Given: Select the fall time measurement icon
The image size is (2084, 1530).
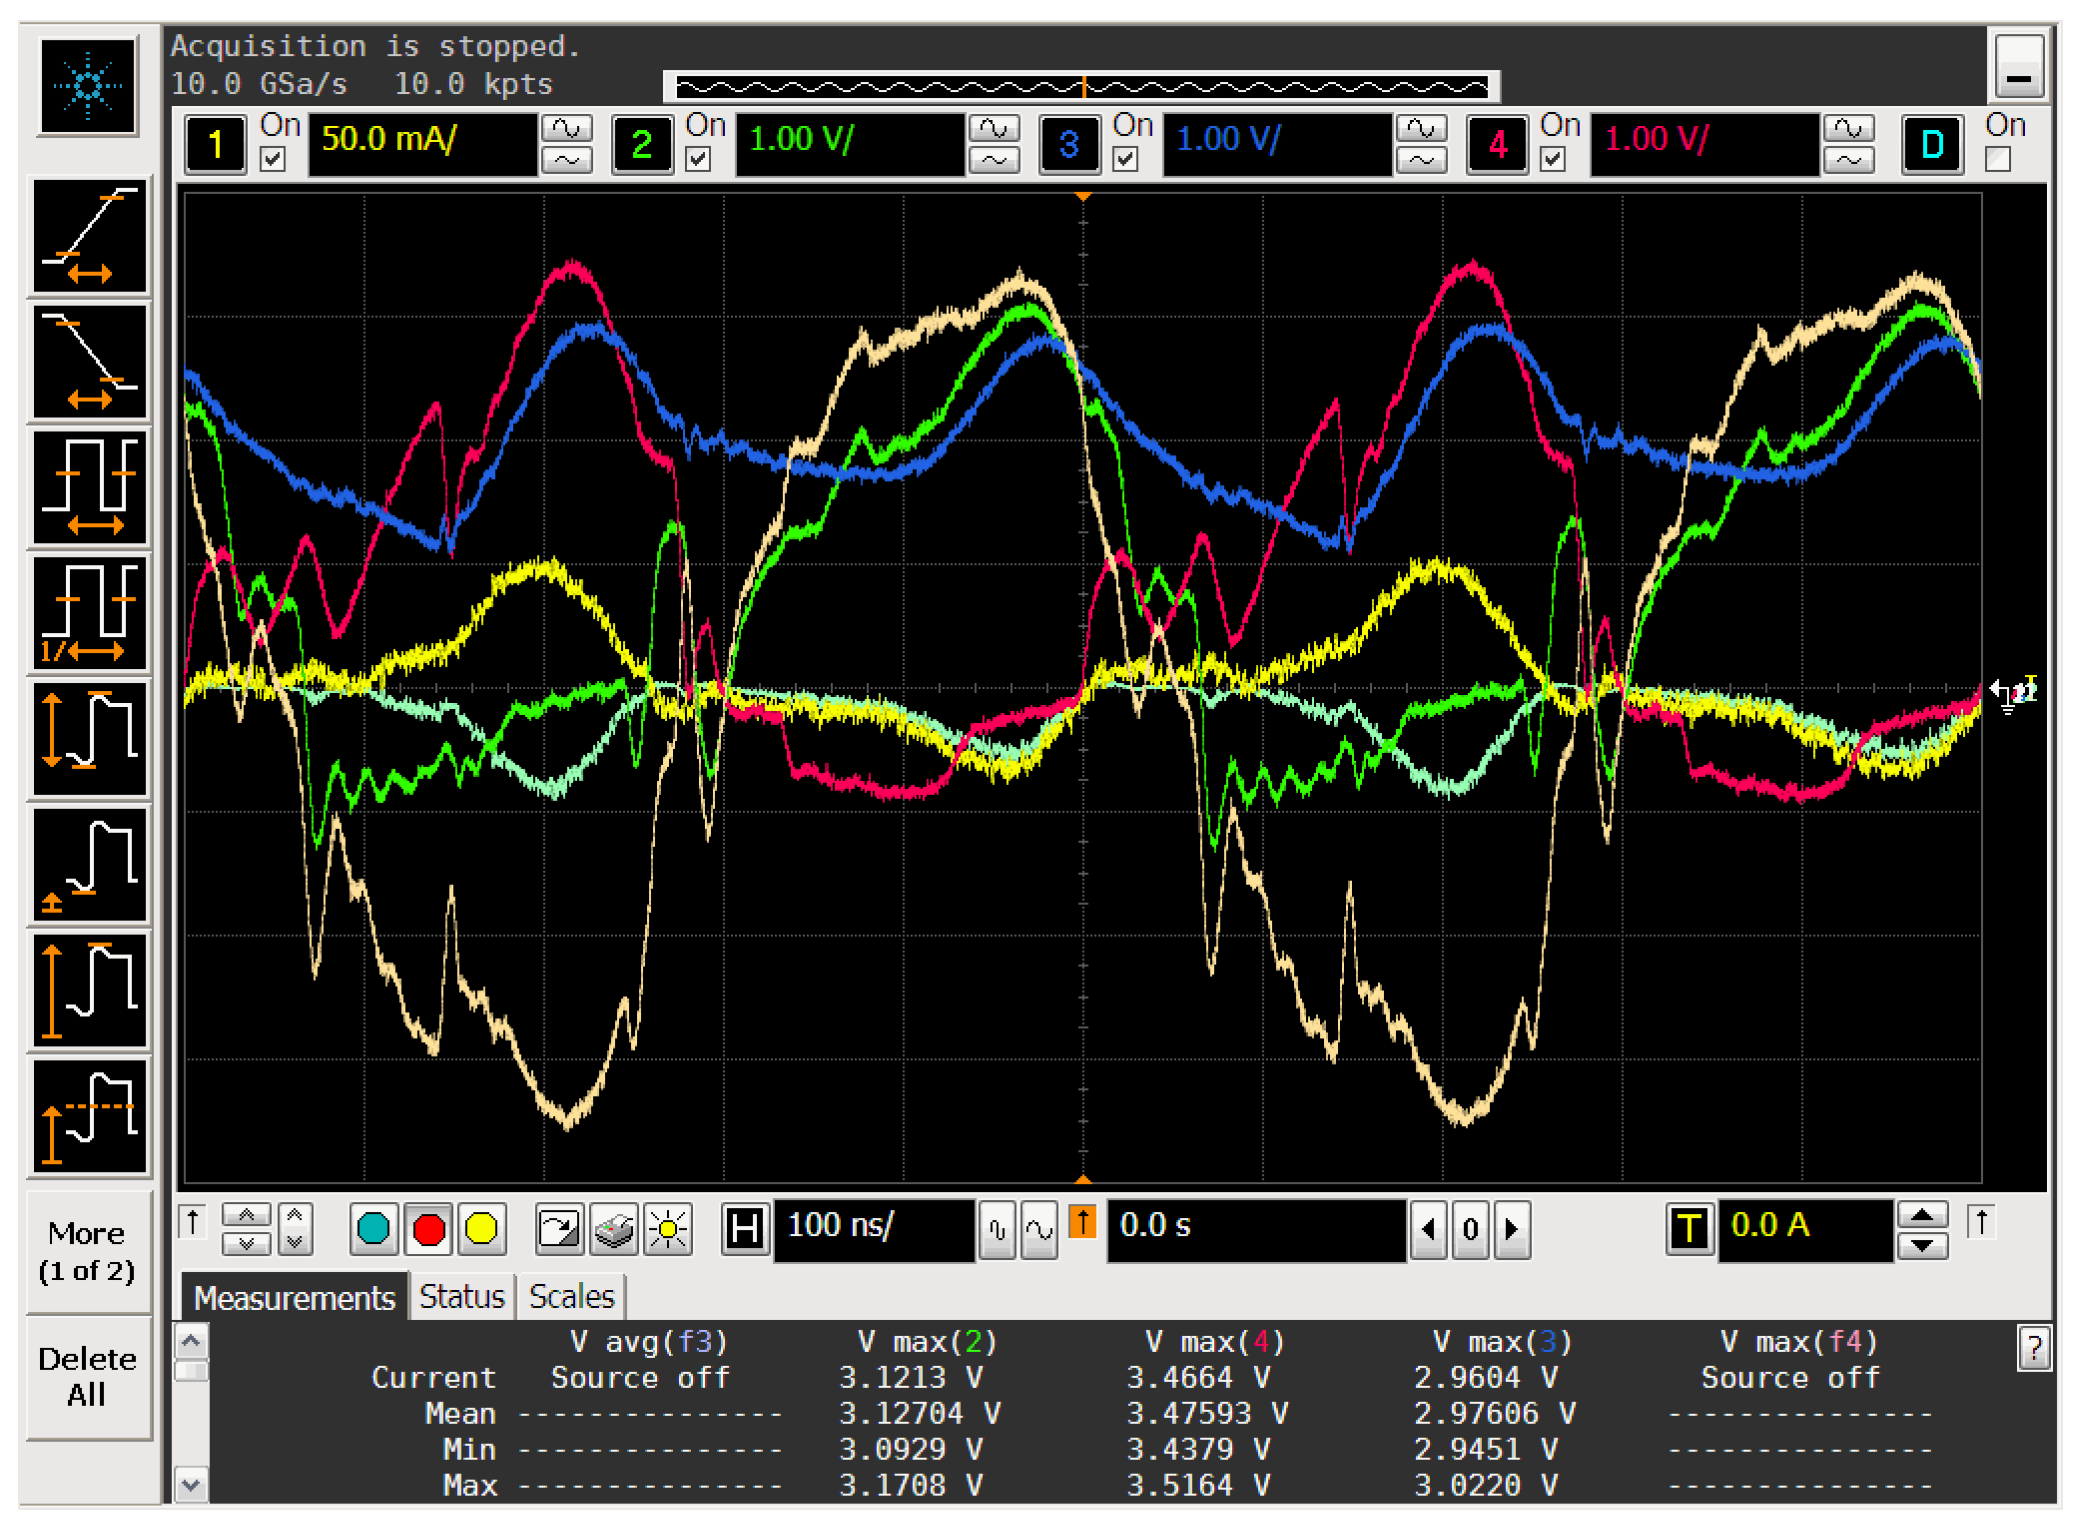Looking at the screenshot, I should [90, 362].
